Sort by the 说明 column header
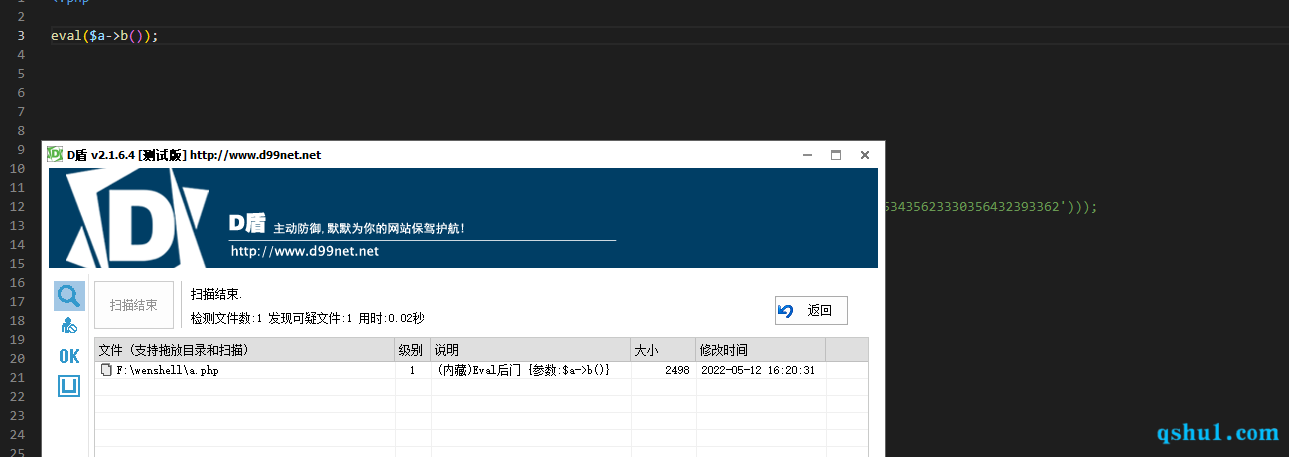Image resolution: width=1289 pixels, height=457 pixels. tap(531, 350)
